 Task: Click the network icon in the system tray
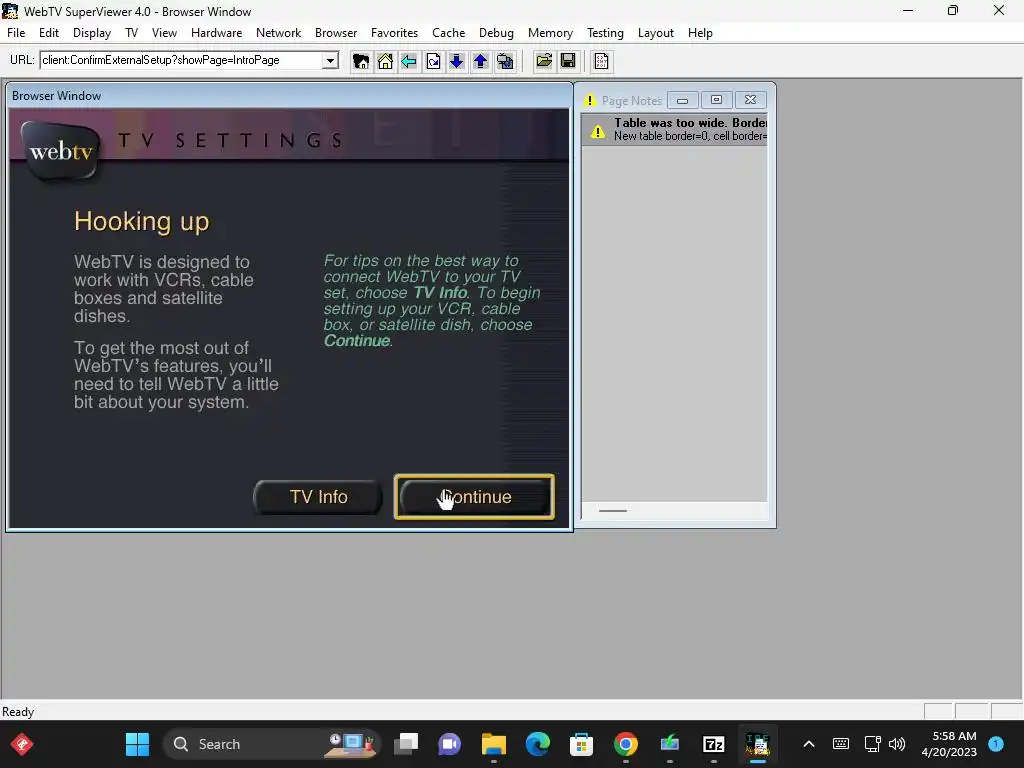872,744
